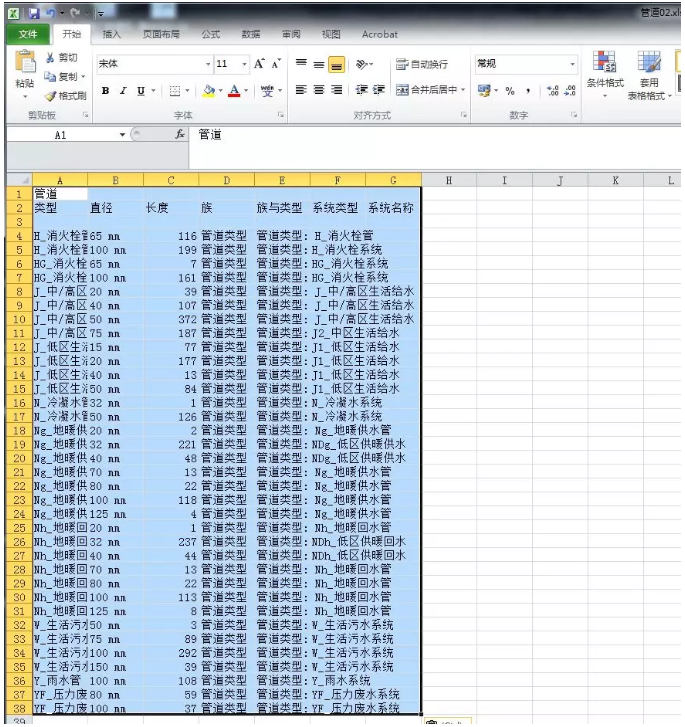
Task: Expand the Name Box dropdown arrow
Action: [x=122, y=135]
